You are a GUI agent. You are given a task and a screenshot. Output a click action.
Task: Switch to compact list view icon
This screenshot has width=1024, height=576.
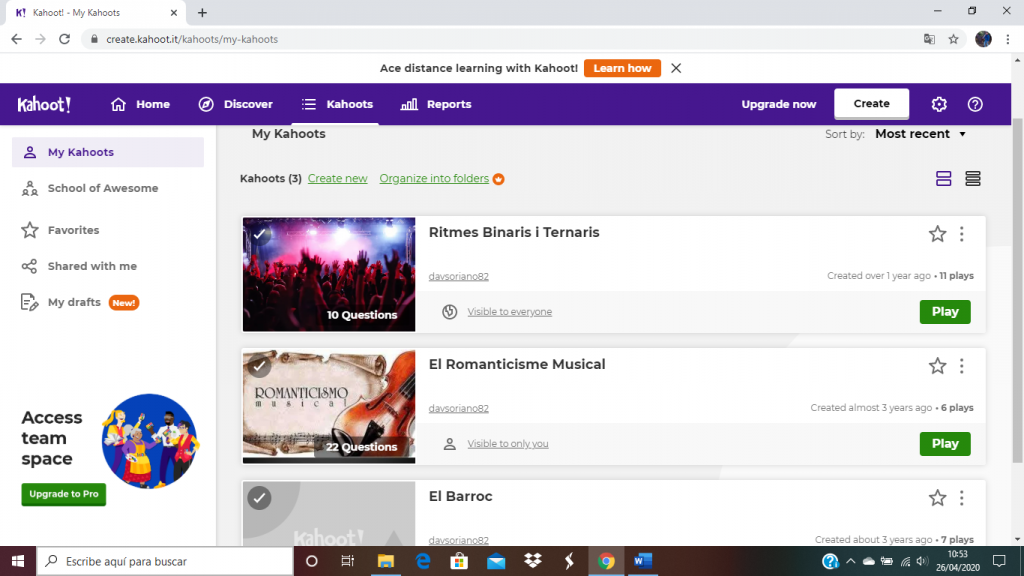click(973, 179)
